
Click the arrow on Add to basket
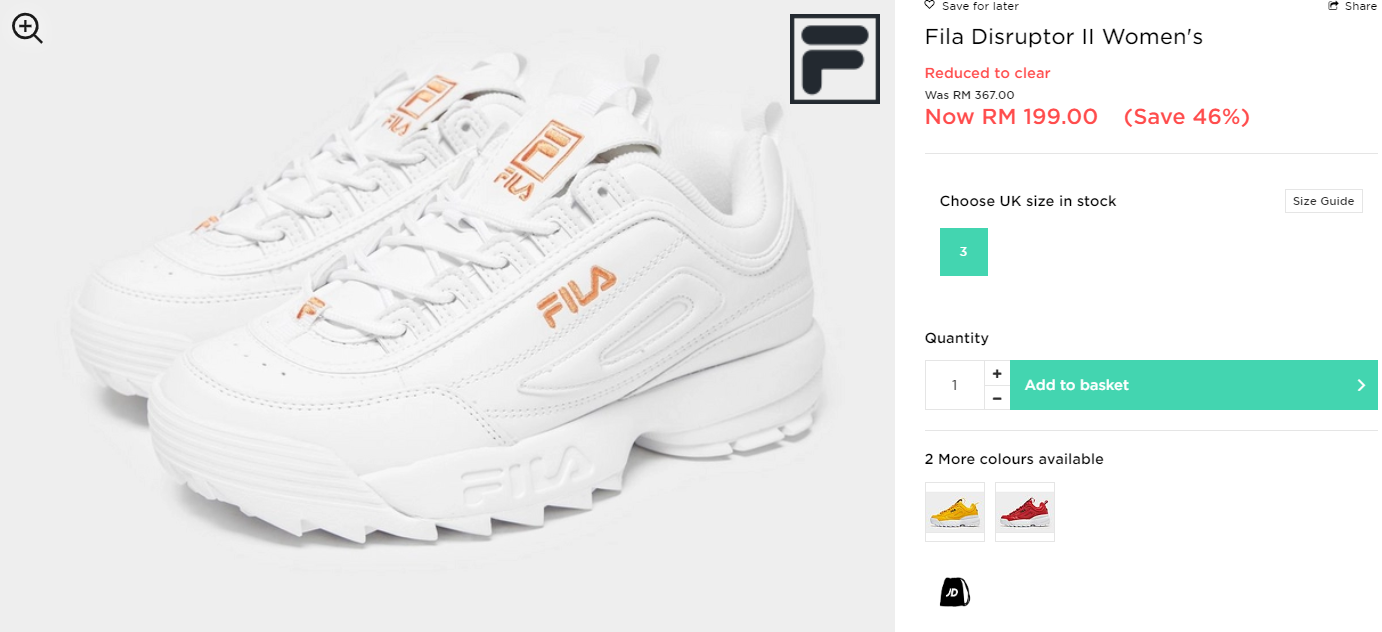[x=1361, y=385]
